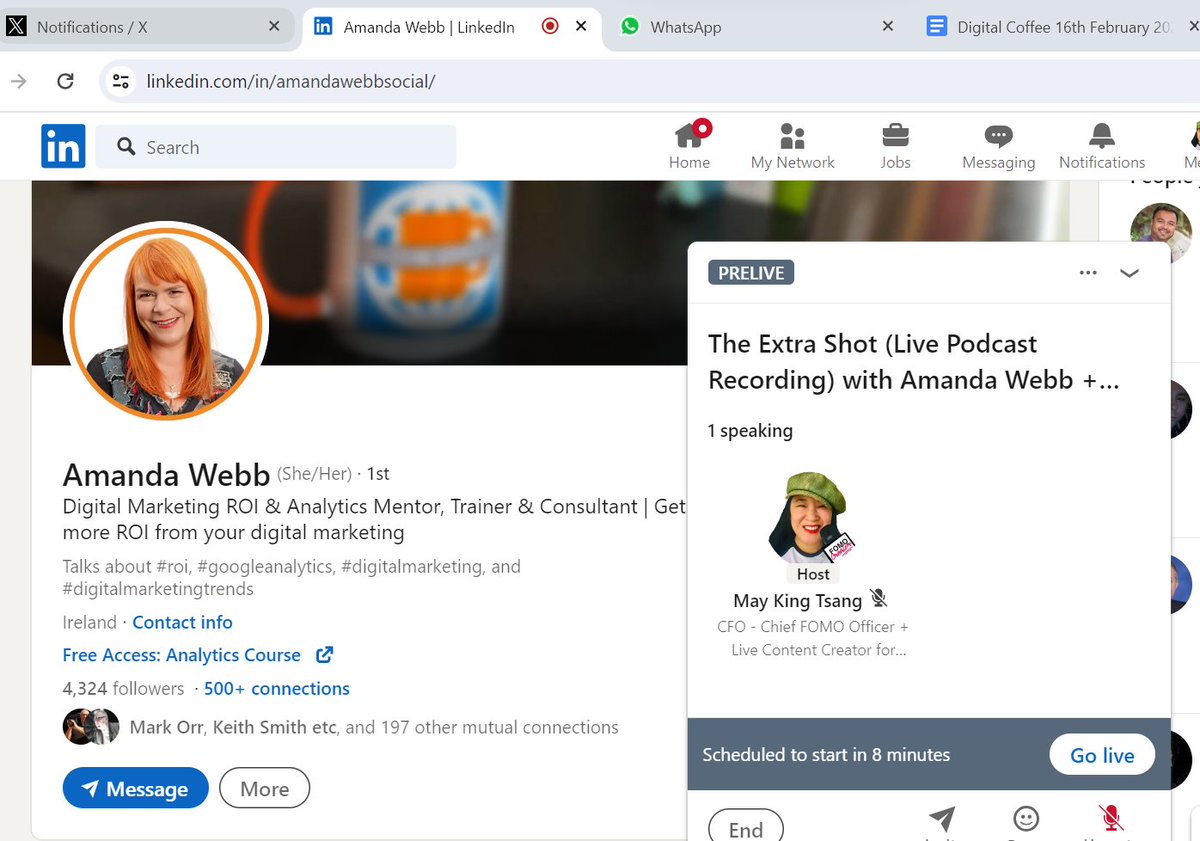The width and height of the screenshot is (1200, 841).
Task: Click the CFO - Chief FOMO Officer description
Action: tap(812, 638)
